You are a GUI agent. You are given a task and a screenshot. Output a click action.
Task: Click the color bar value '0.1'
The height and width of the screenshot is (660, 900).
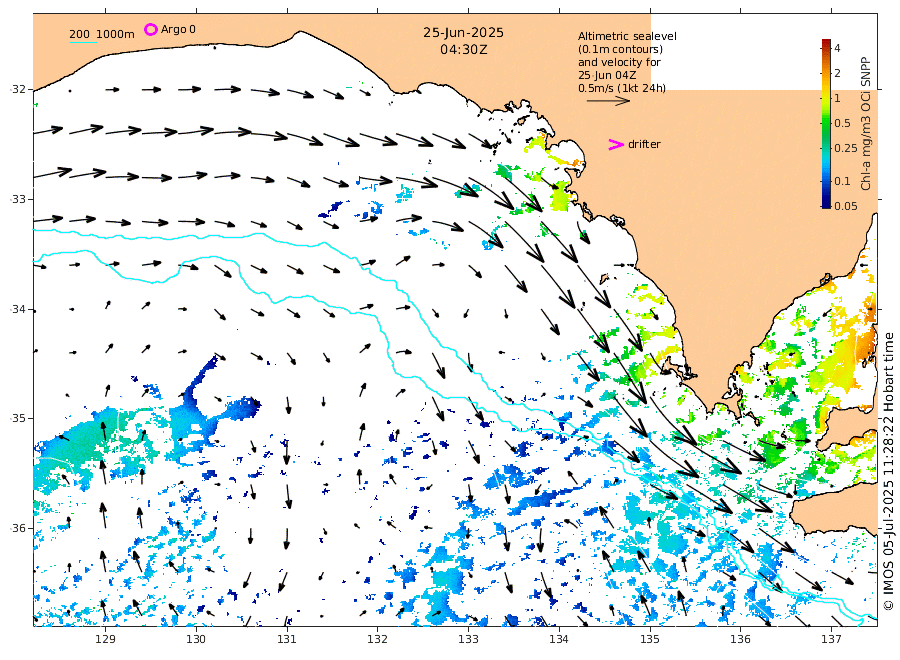point(842,181)
